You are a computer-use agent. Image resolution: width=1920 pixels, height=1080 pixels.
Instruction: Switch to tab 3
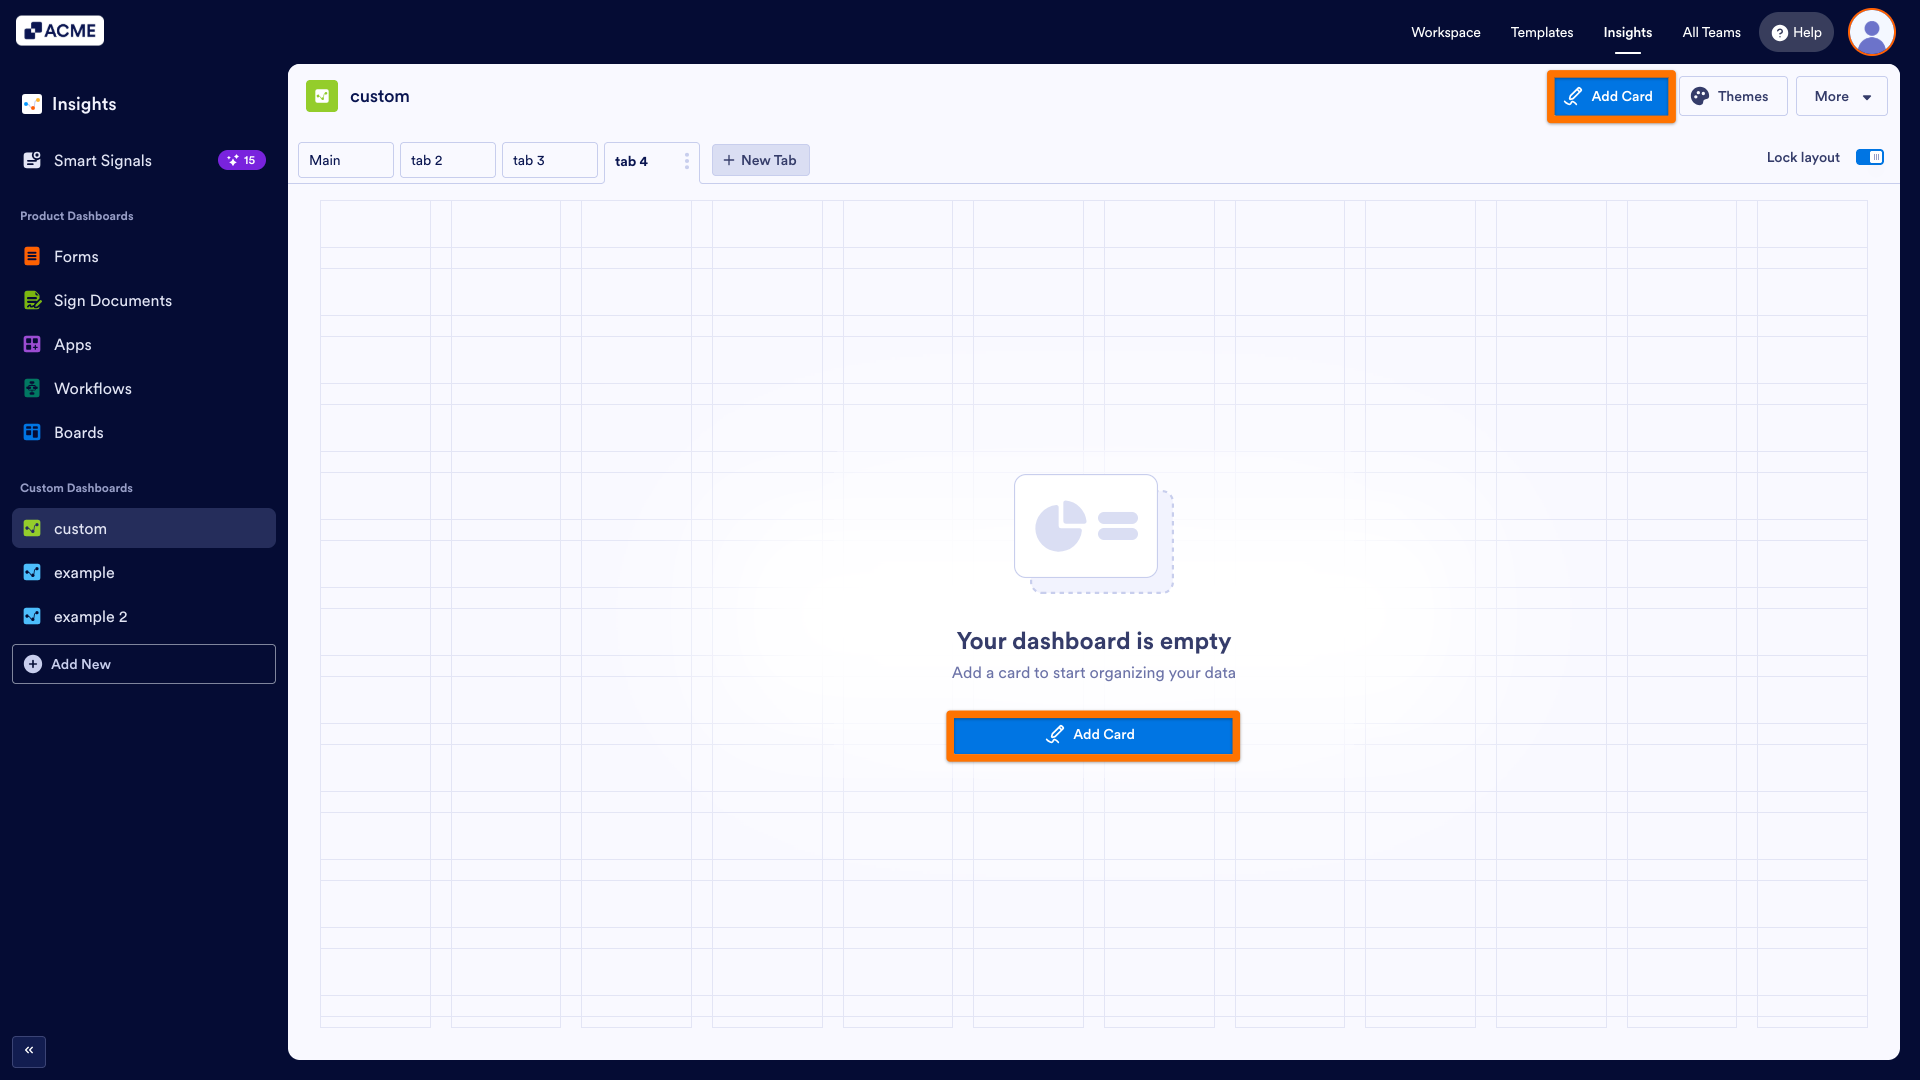[550, 160]
